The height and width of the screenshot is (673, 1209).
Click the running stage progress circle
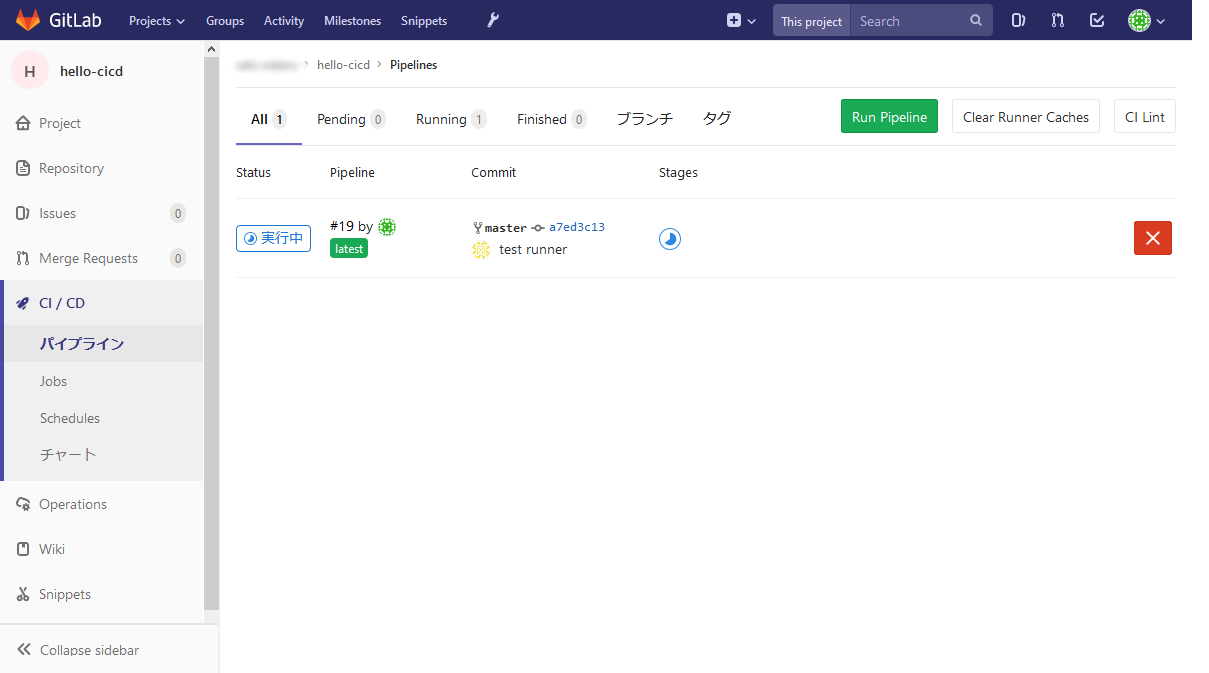670,238
